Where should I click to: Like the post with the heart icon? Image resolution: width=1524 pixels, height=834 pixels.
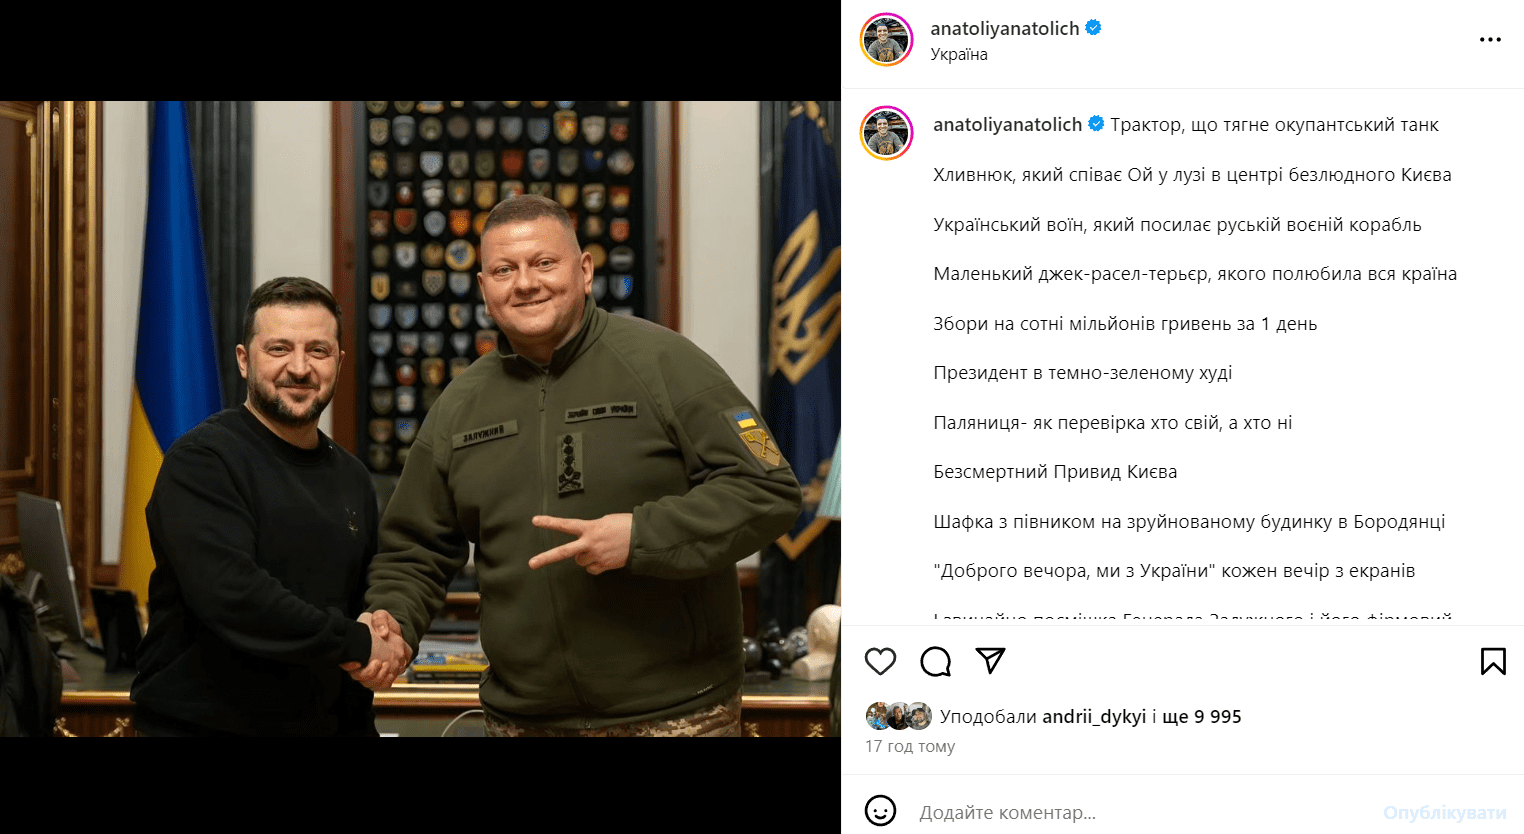point(880,661)
